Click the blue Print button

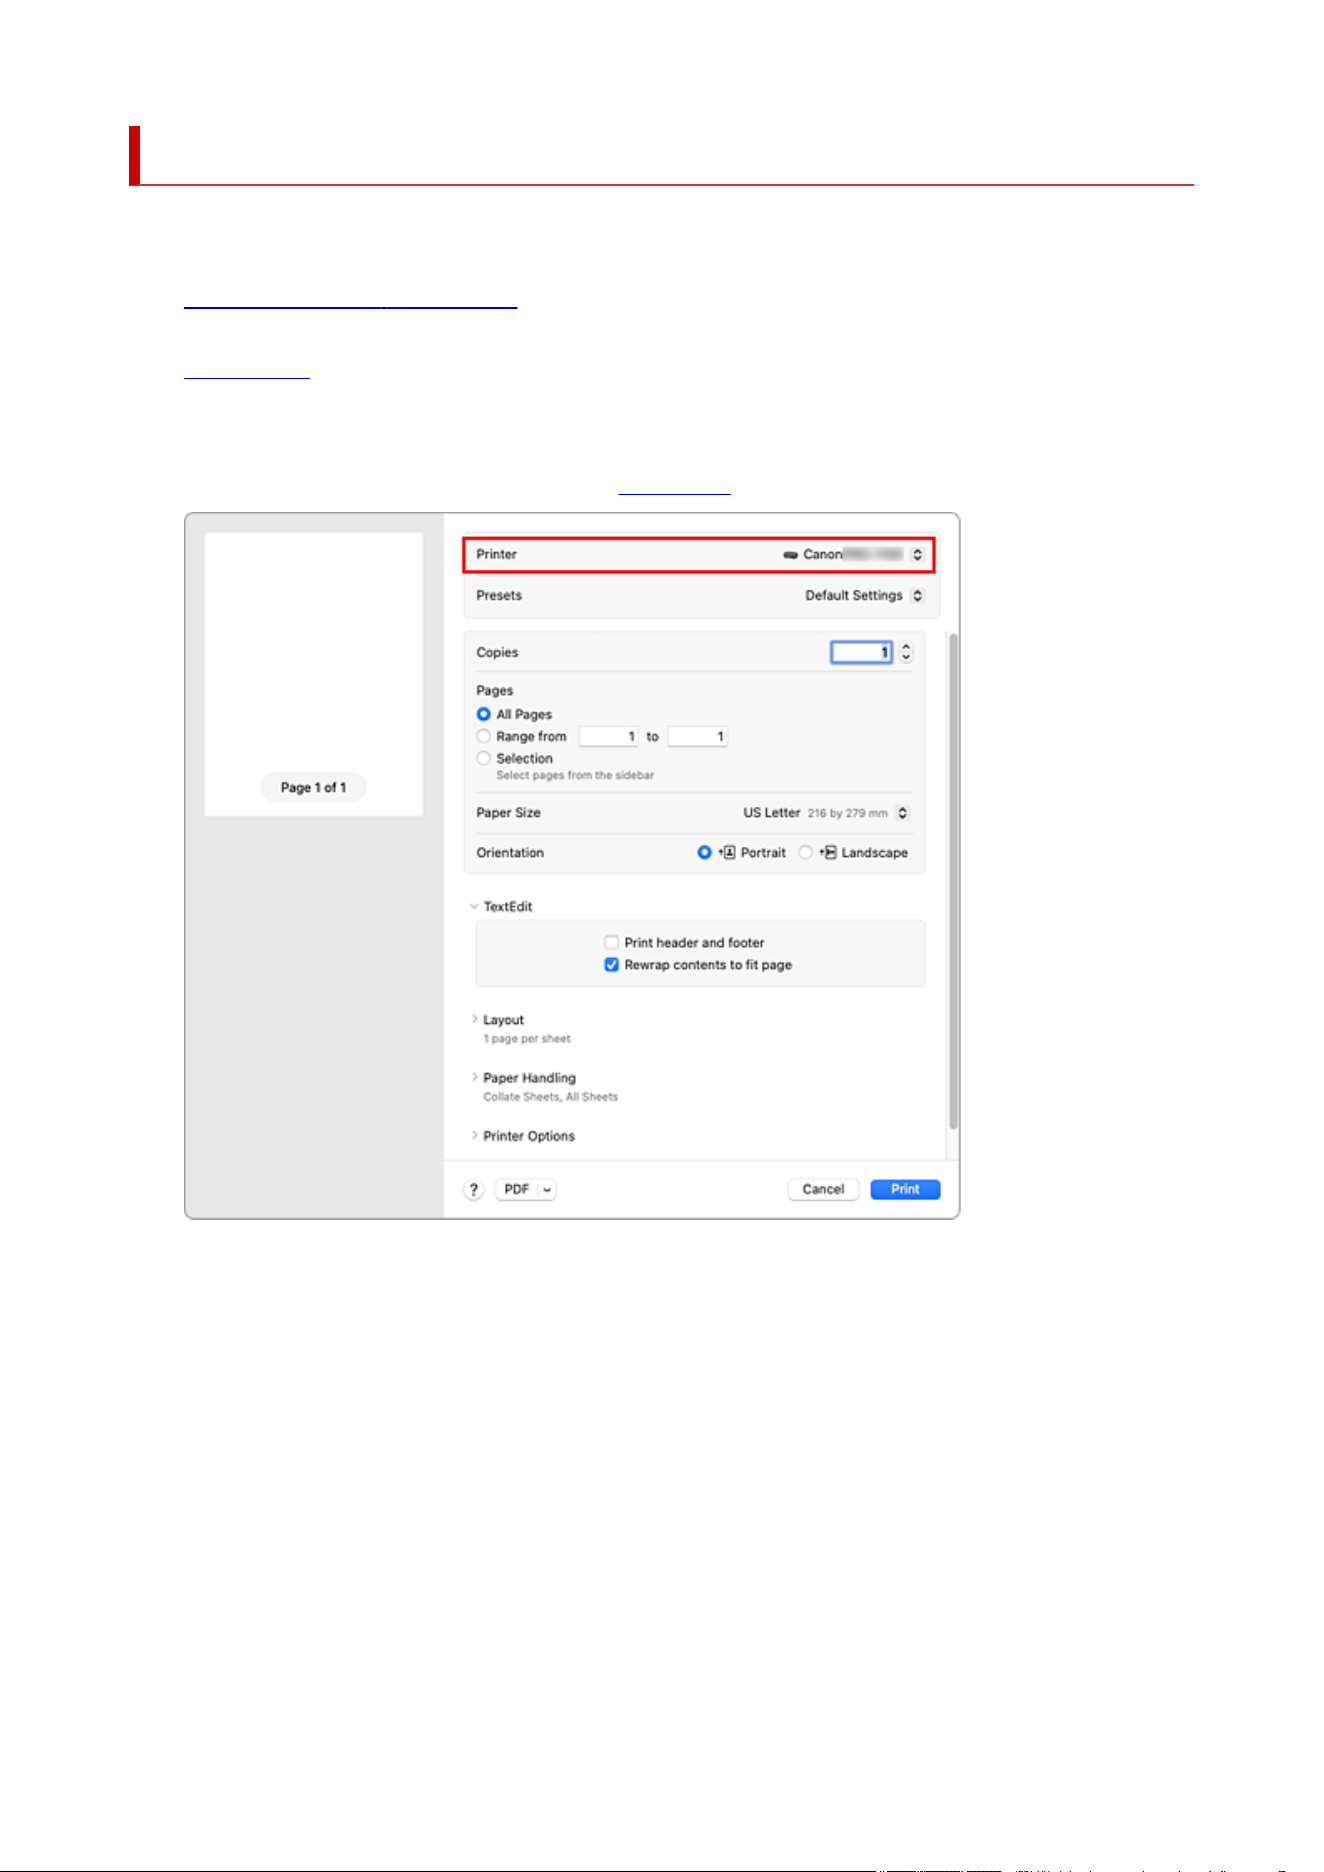click(905, 1189)
